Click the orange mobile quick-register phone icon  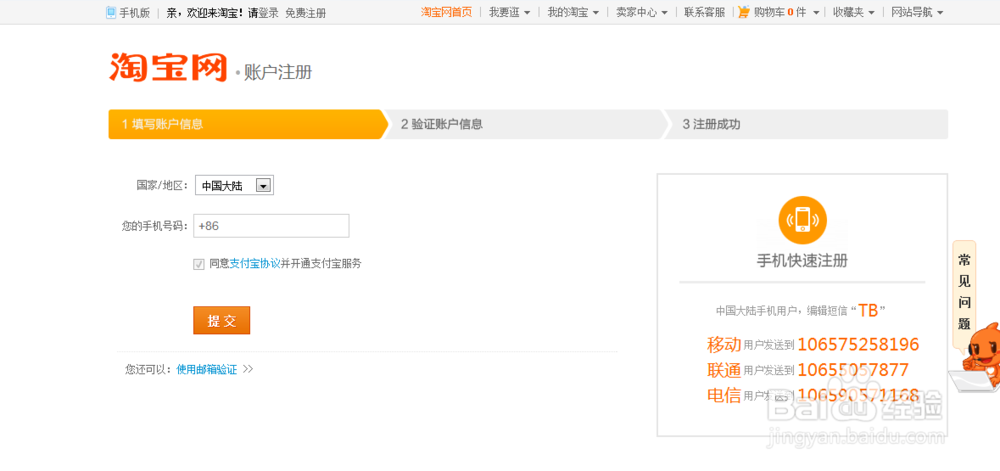pyautogui.click(x=802, y=220)
